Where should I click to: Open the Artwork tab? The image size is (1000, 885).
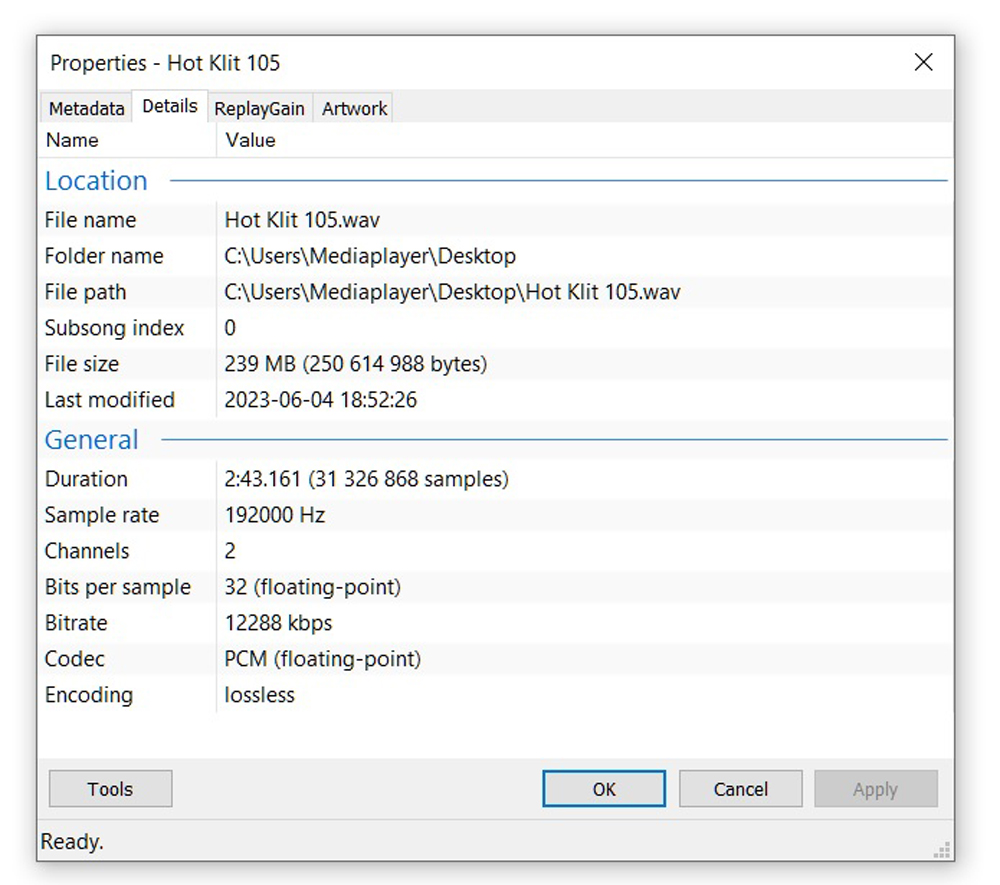pos(354,109)
